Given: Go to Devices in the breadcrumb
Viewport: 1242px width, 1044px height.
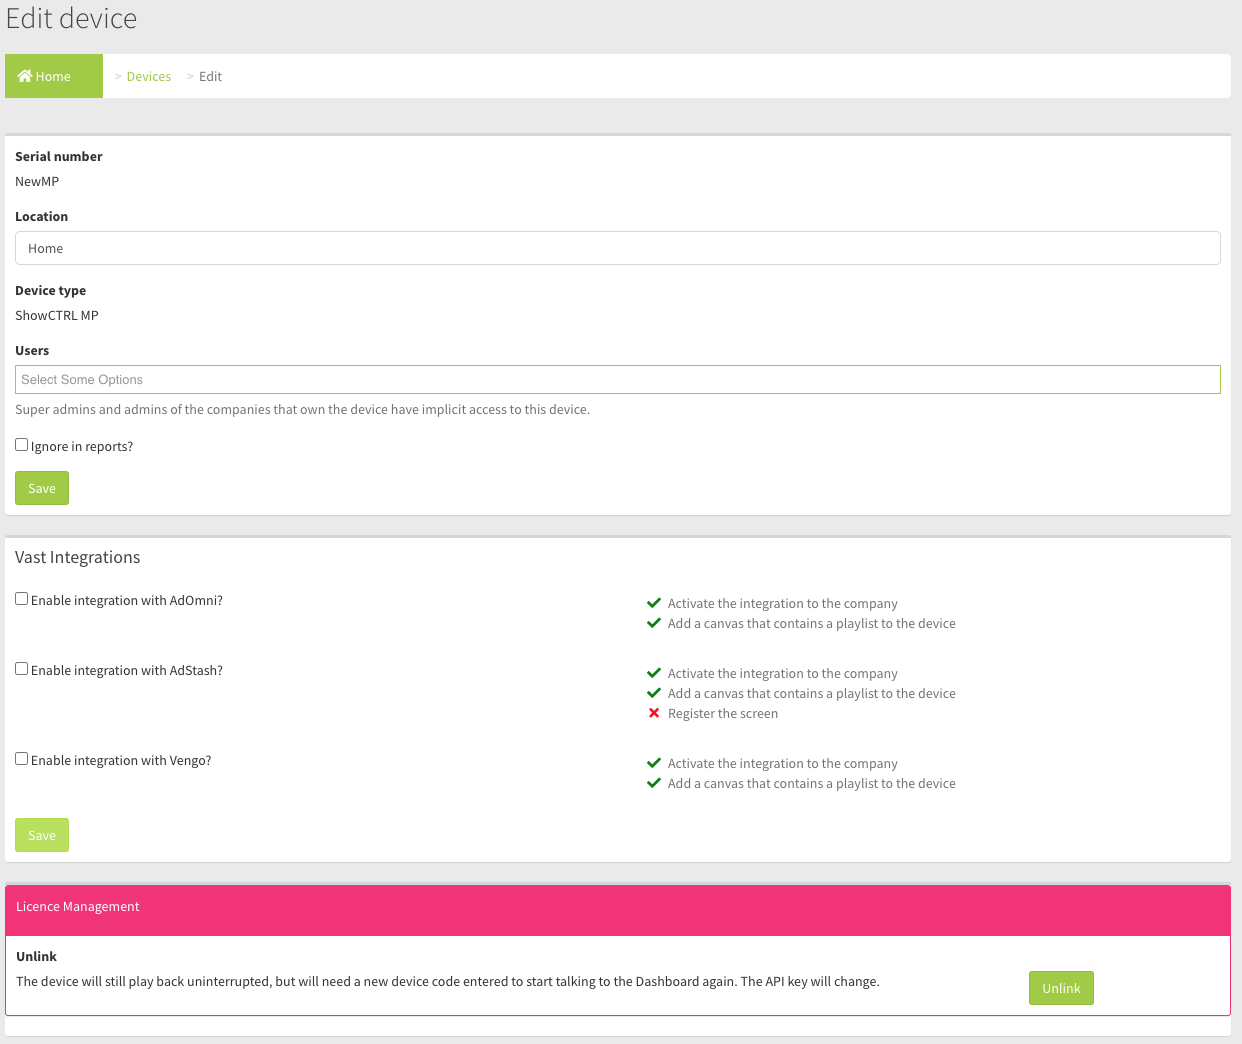Looking at the screenshot, I should coord(148,77).
